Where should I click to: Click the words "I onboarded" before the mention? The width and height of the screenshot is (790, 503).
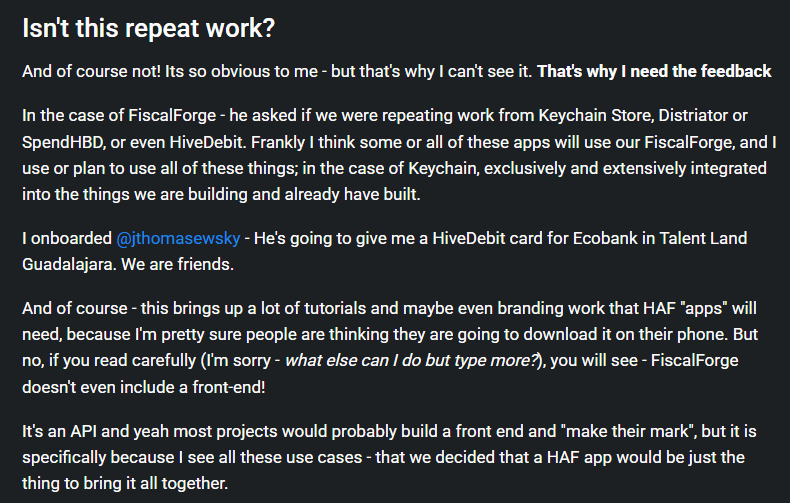(67, 238)
